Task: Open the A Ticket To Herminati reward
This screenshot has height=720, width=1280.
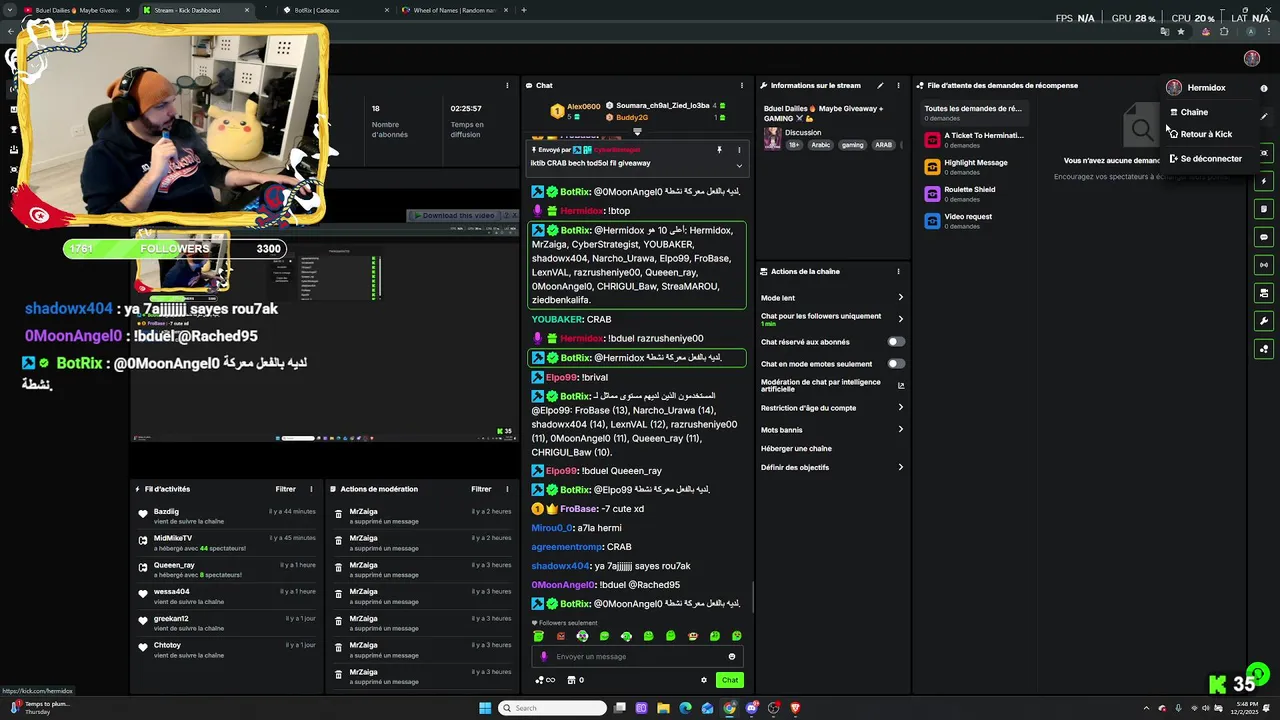Action: (x=975, y=140)
